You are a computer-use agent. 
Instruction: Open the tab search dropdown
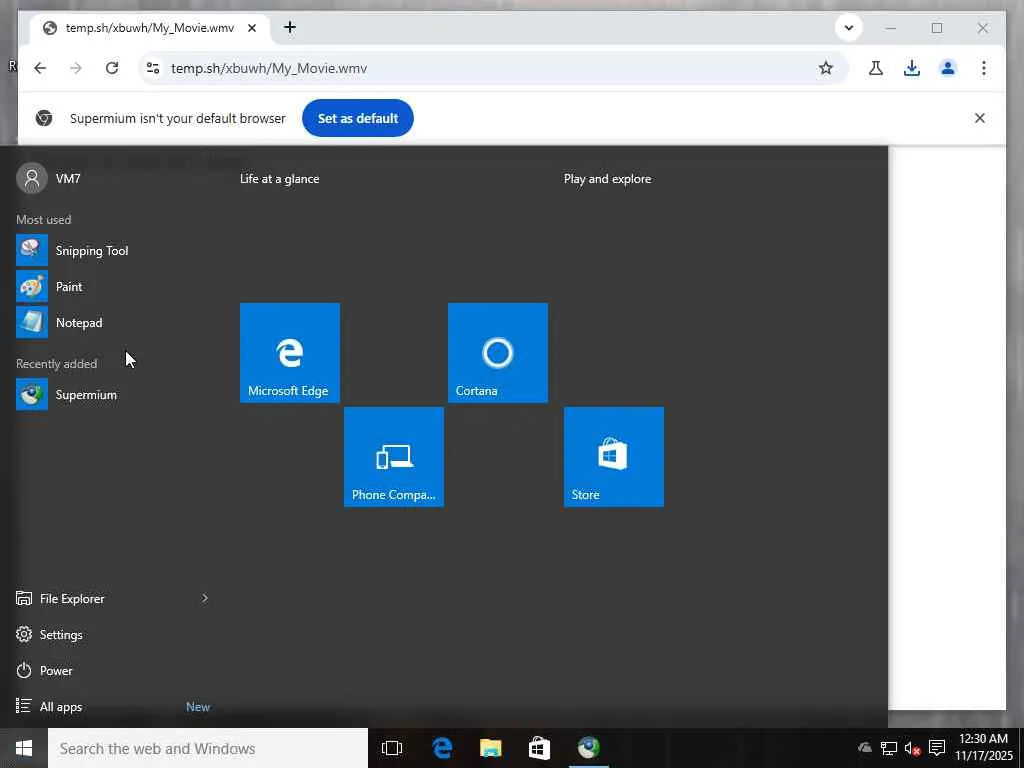849,28
